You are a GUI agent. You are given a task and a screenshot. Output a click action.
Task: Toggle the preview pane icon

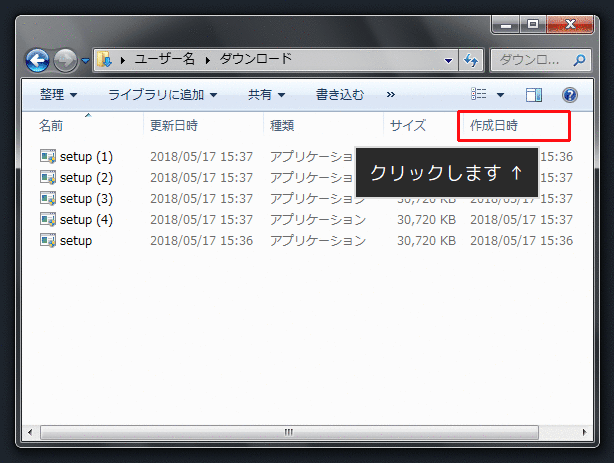click(x=534, y=95)
